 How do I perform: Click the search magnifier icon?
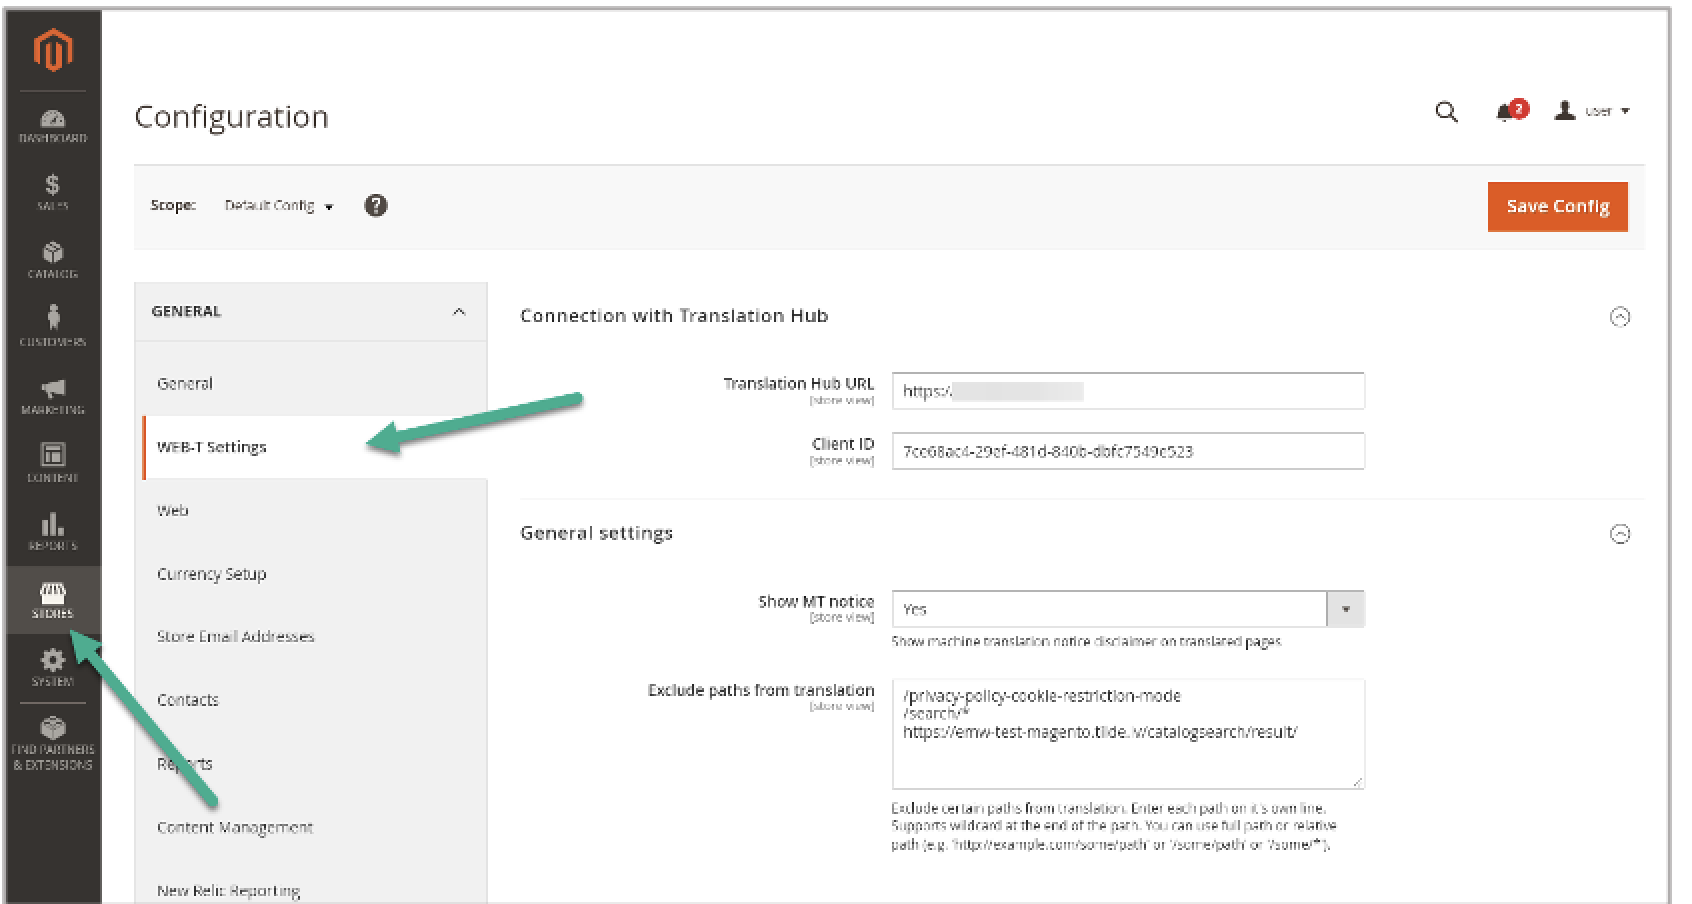(x=1446, y=112)
